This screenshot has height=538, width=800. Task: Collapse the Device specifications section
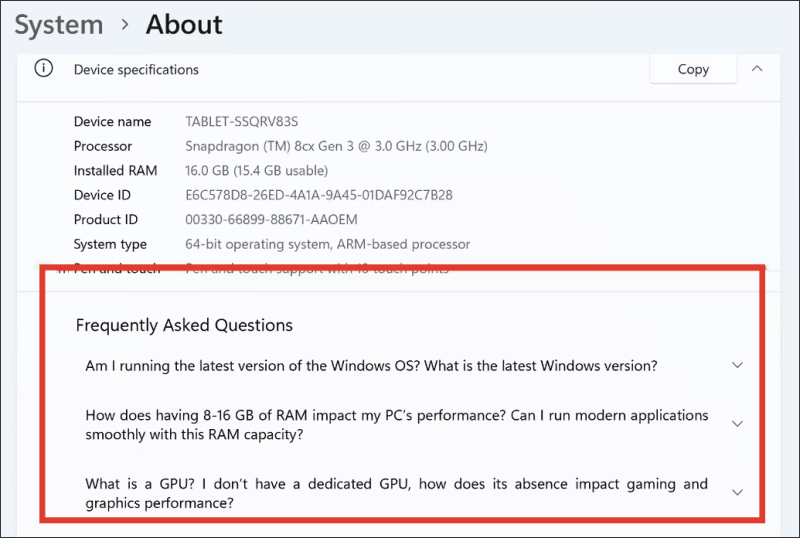757,68
